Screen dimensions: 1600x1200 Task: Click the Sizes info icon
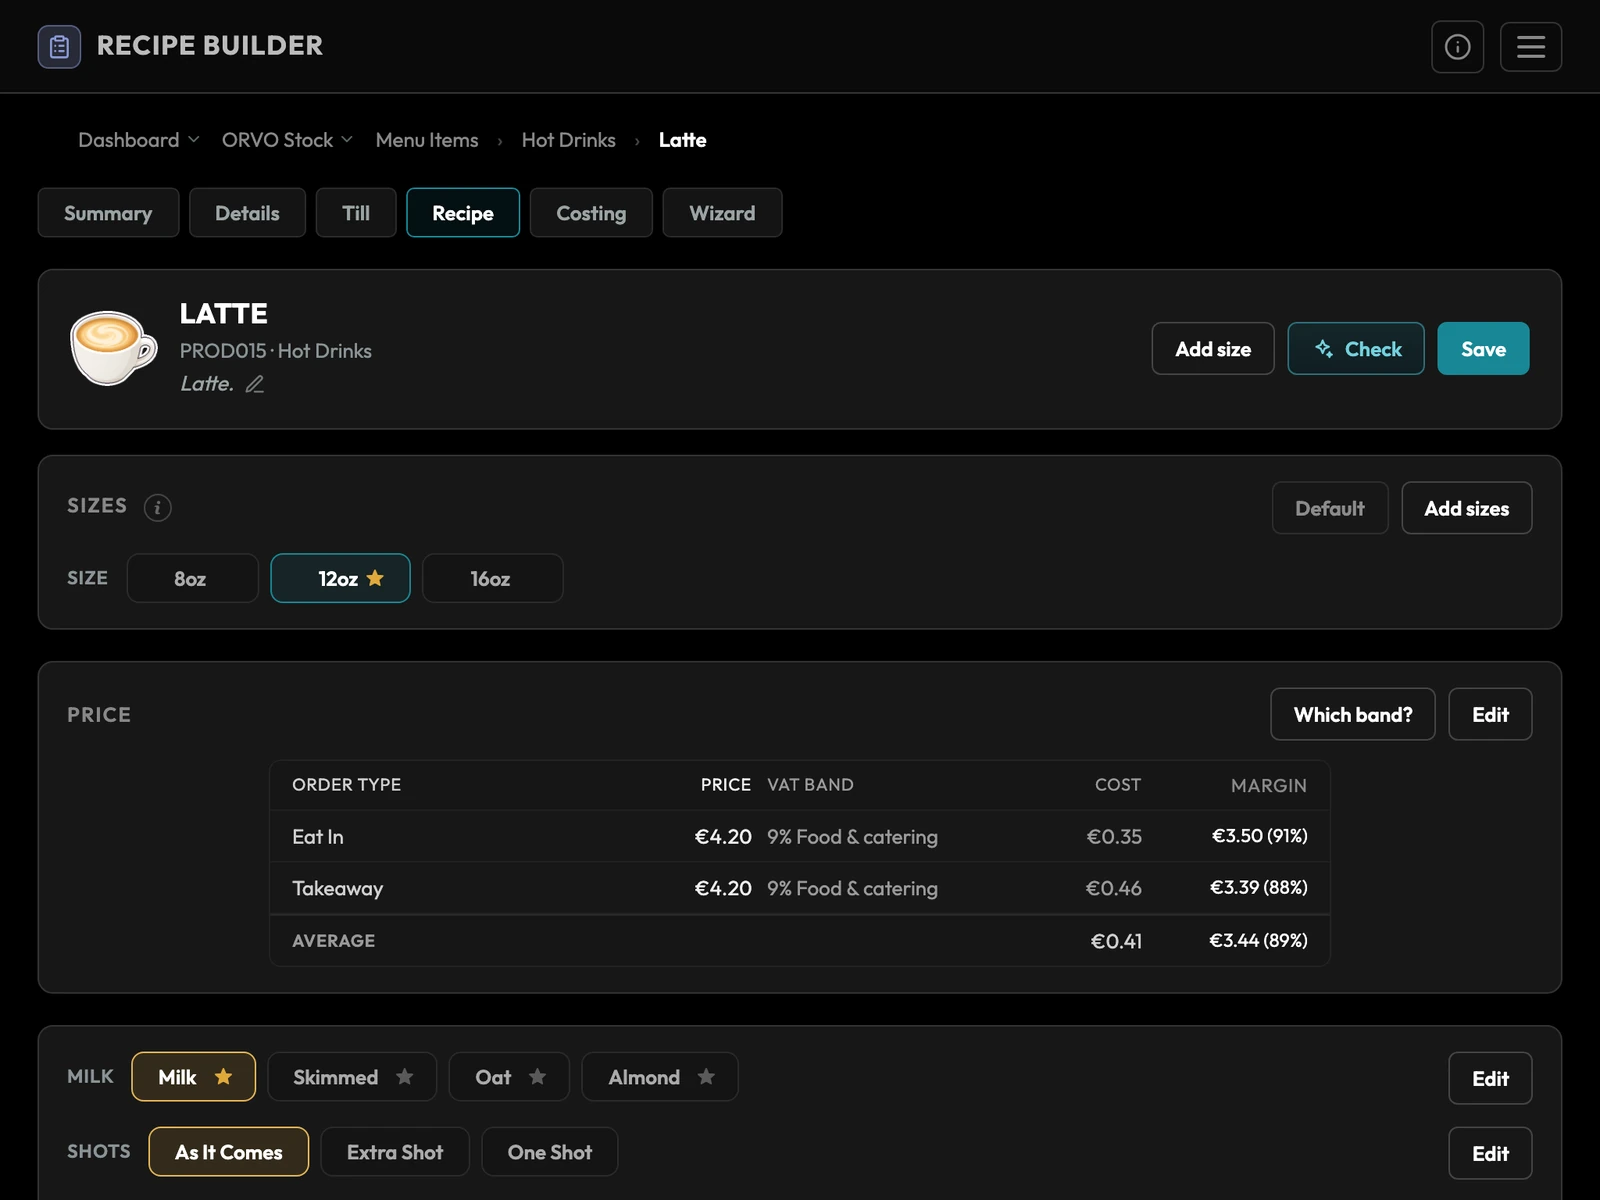(x=157, y=508)
